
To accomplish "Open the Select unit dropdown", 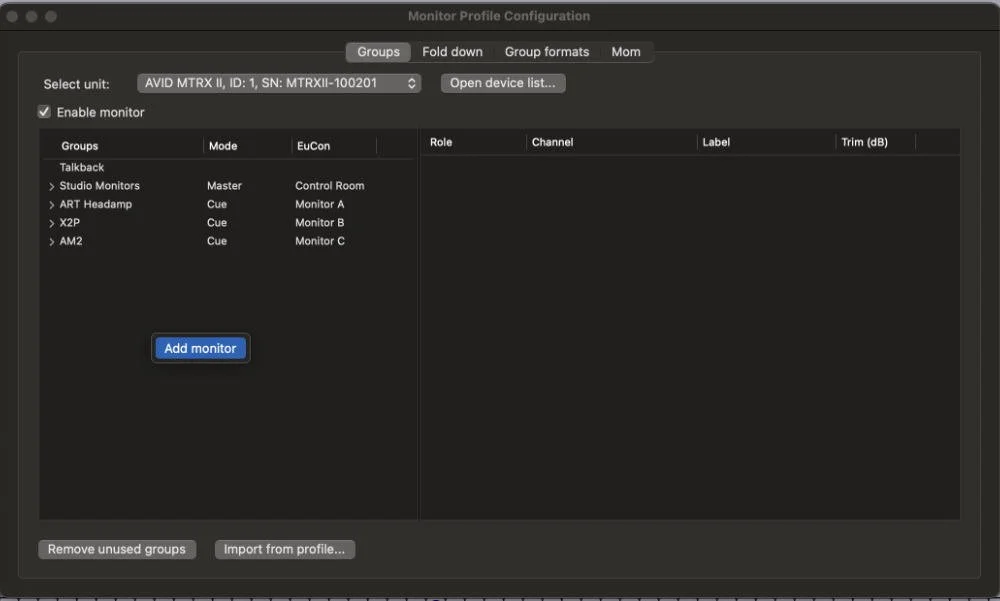I will [279, 83].
